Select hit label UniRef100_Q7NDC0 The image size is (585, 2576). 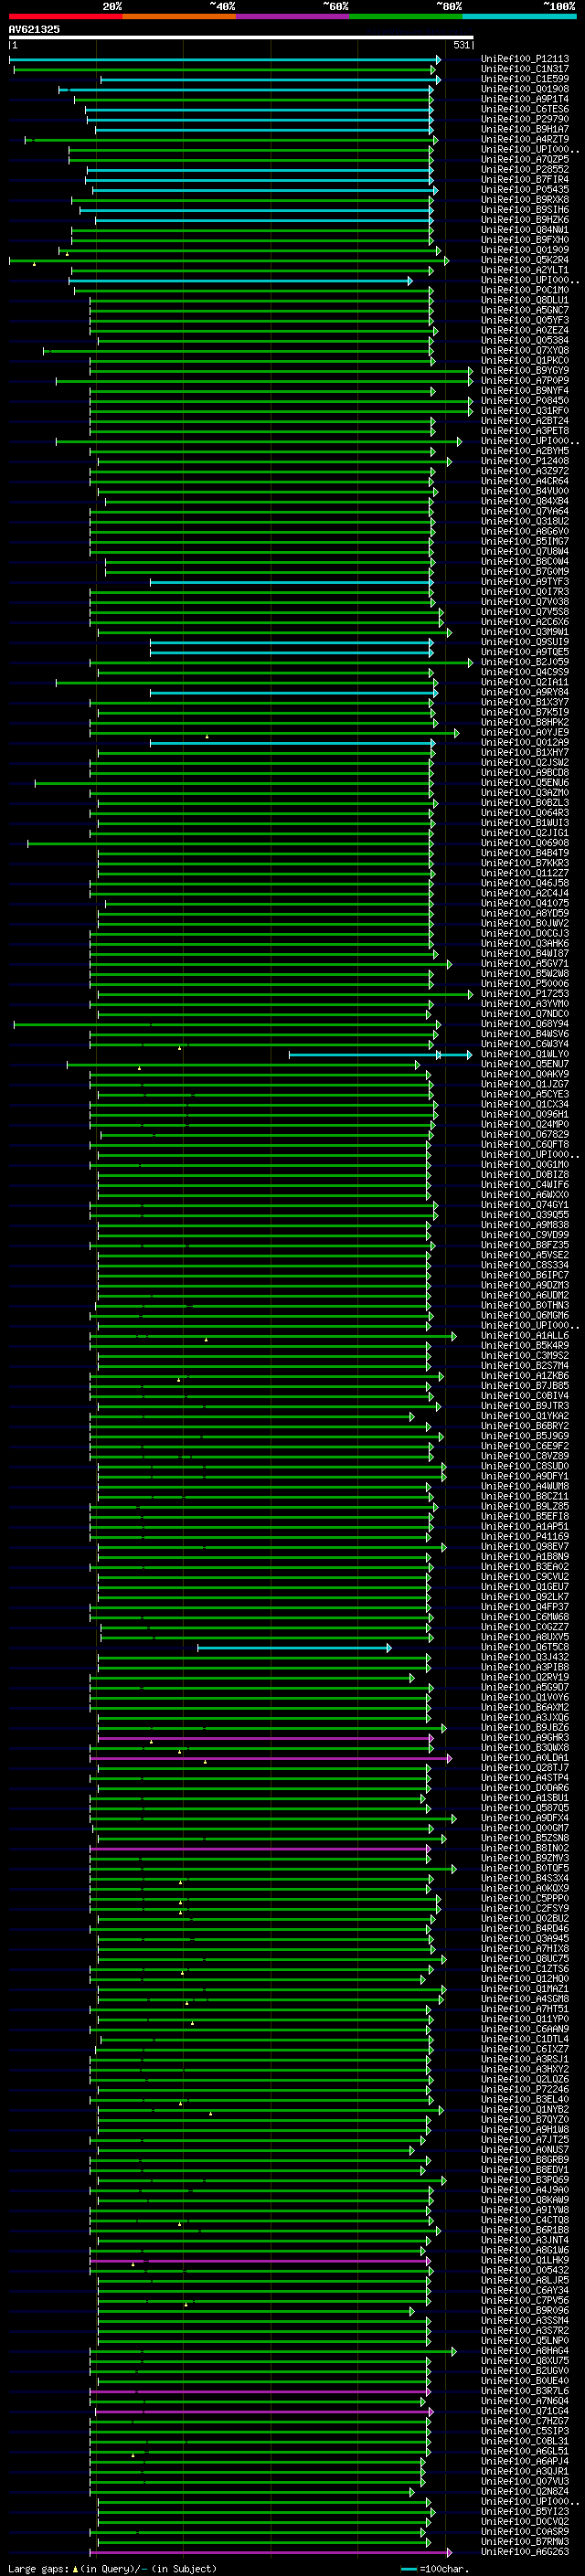point(525,1014)
